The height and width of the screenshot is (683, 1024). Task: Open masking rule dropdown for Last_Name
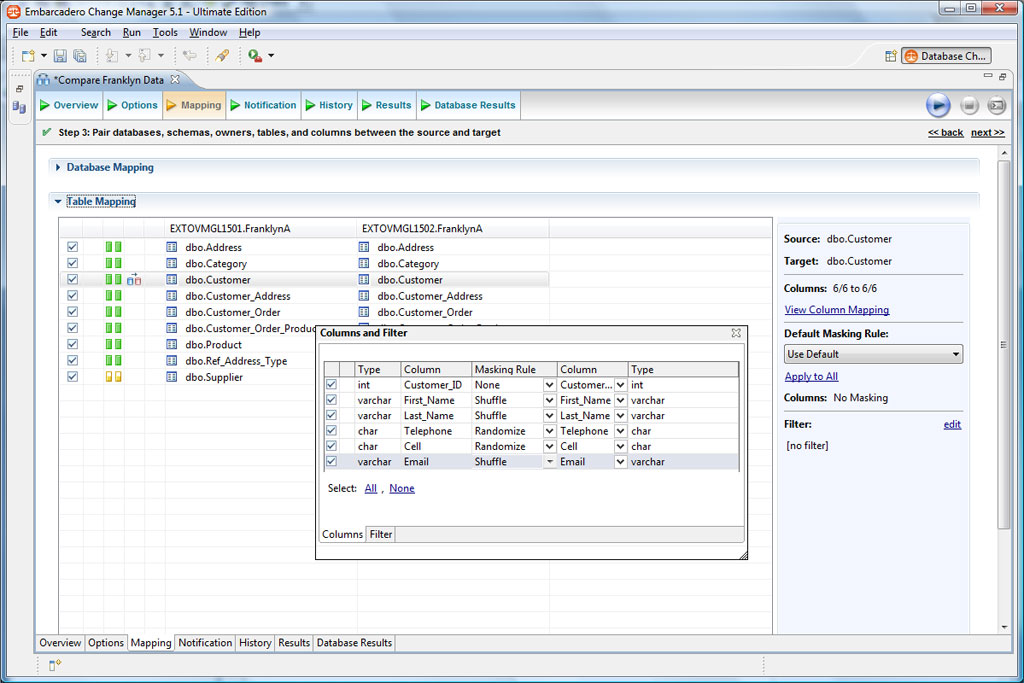[x=549, y=415]
